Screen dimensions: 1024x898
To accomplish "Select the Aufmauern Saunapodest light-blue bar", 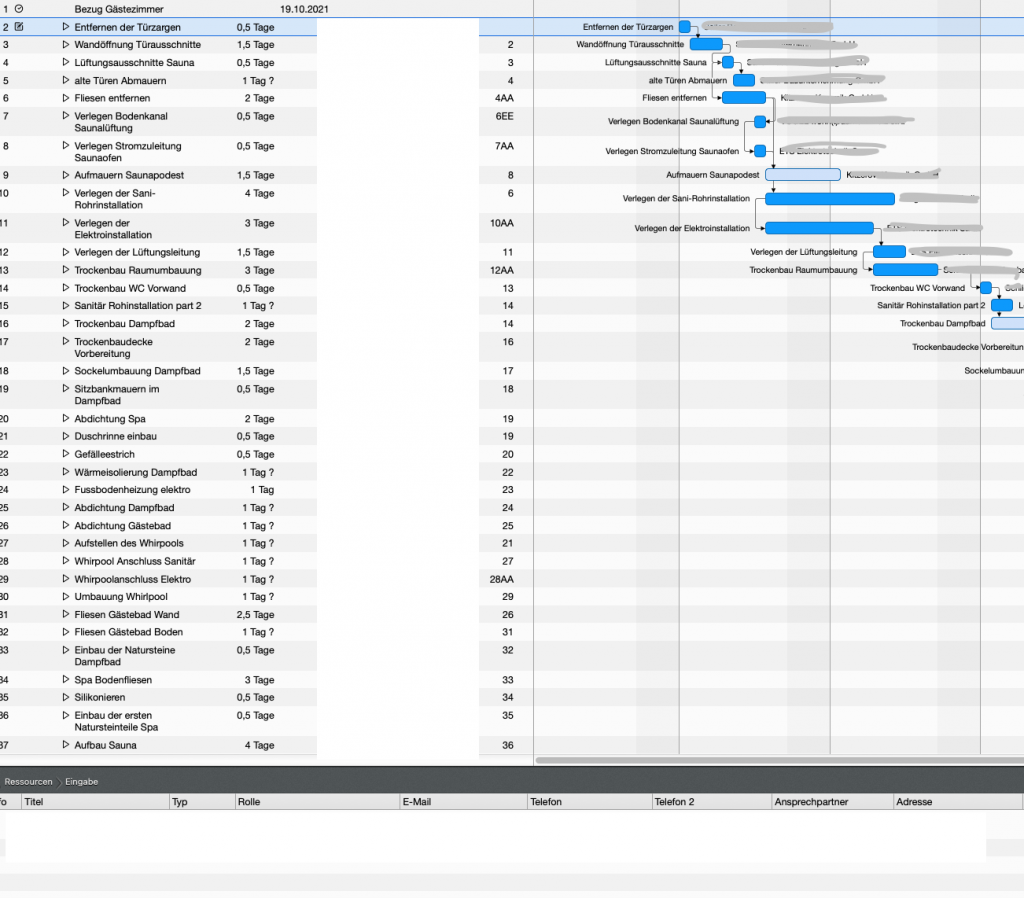I will pos(803,174).
